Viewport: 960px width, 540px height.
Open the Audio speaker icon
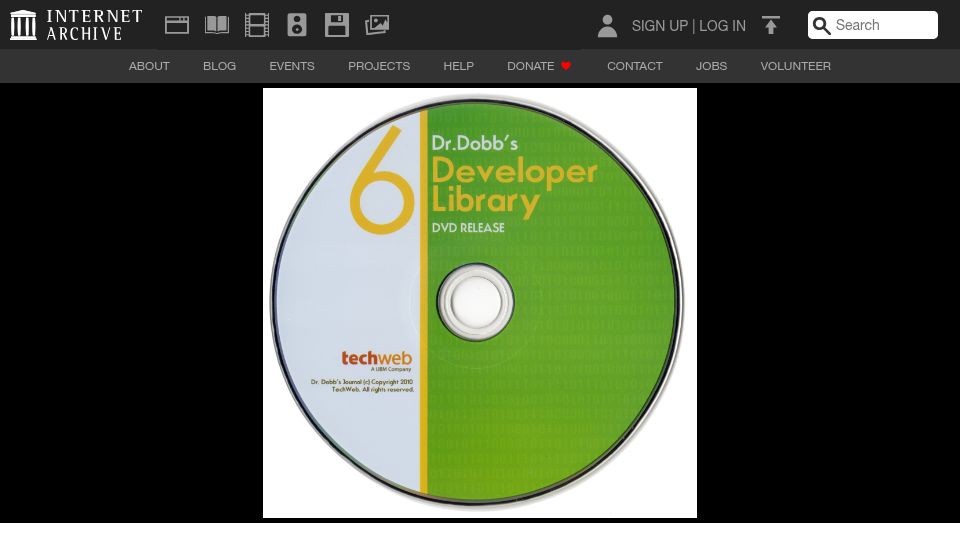(x=297, y=25)
